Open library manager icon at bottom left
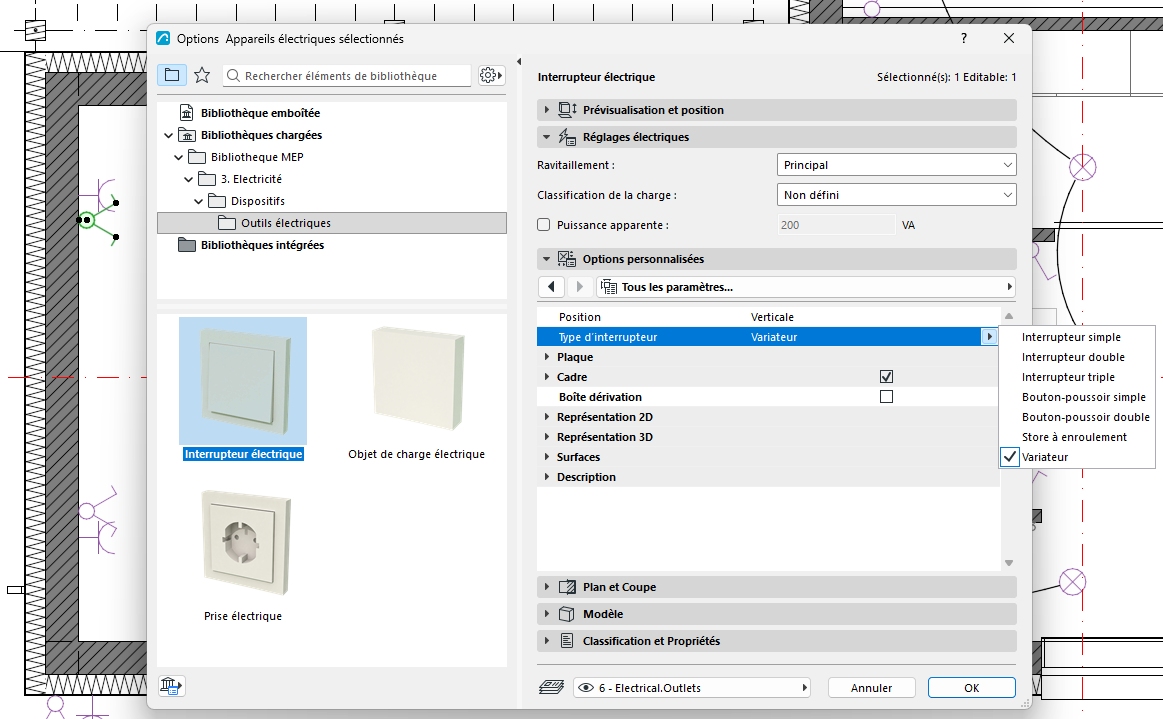1163x719 pixels. coord(171,686)
